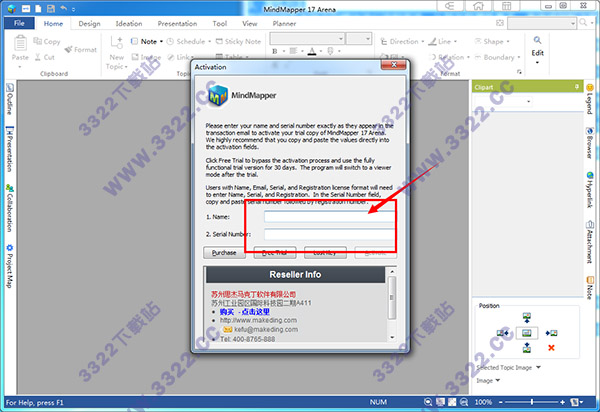Click zoom out minus on status bar

point(501,402)
